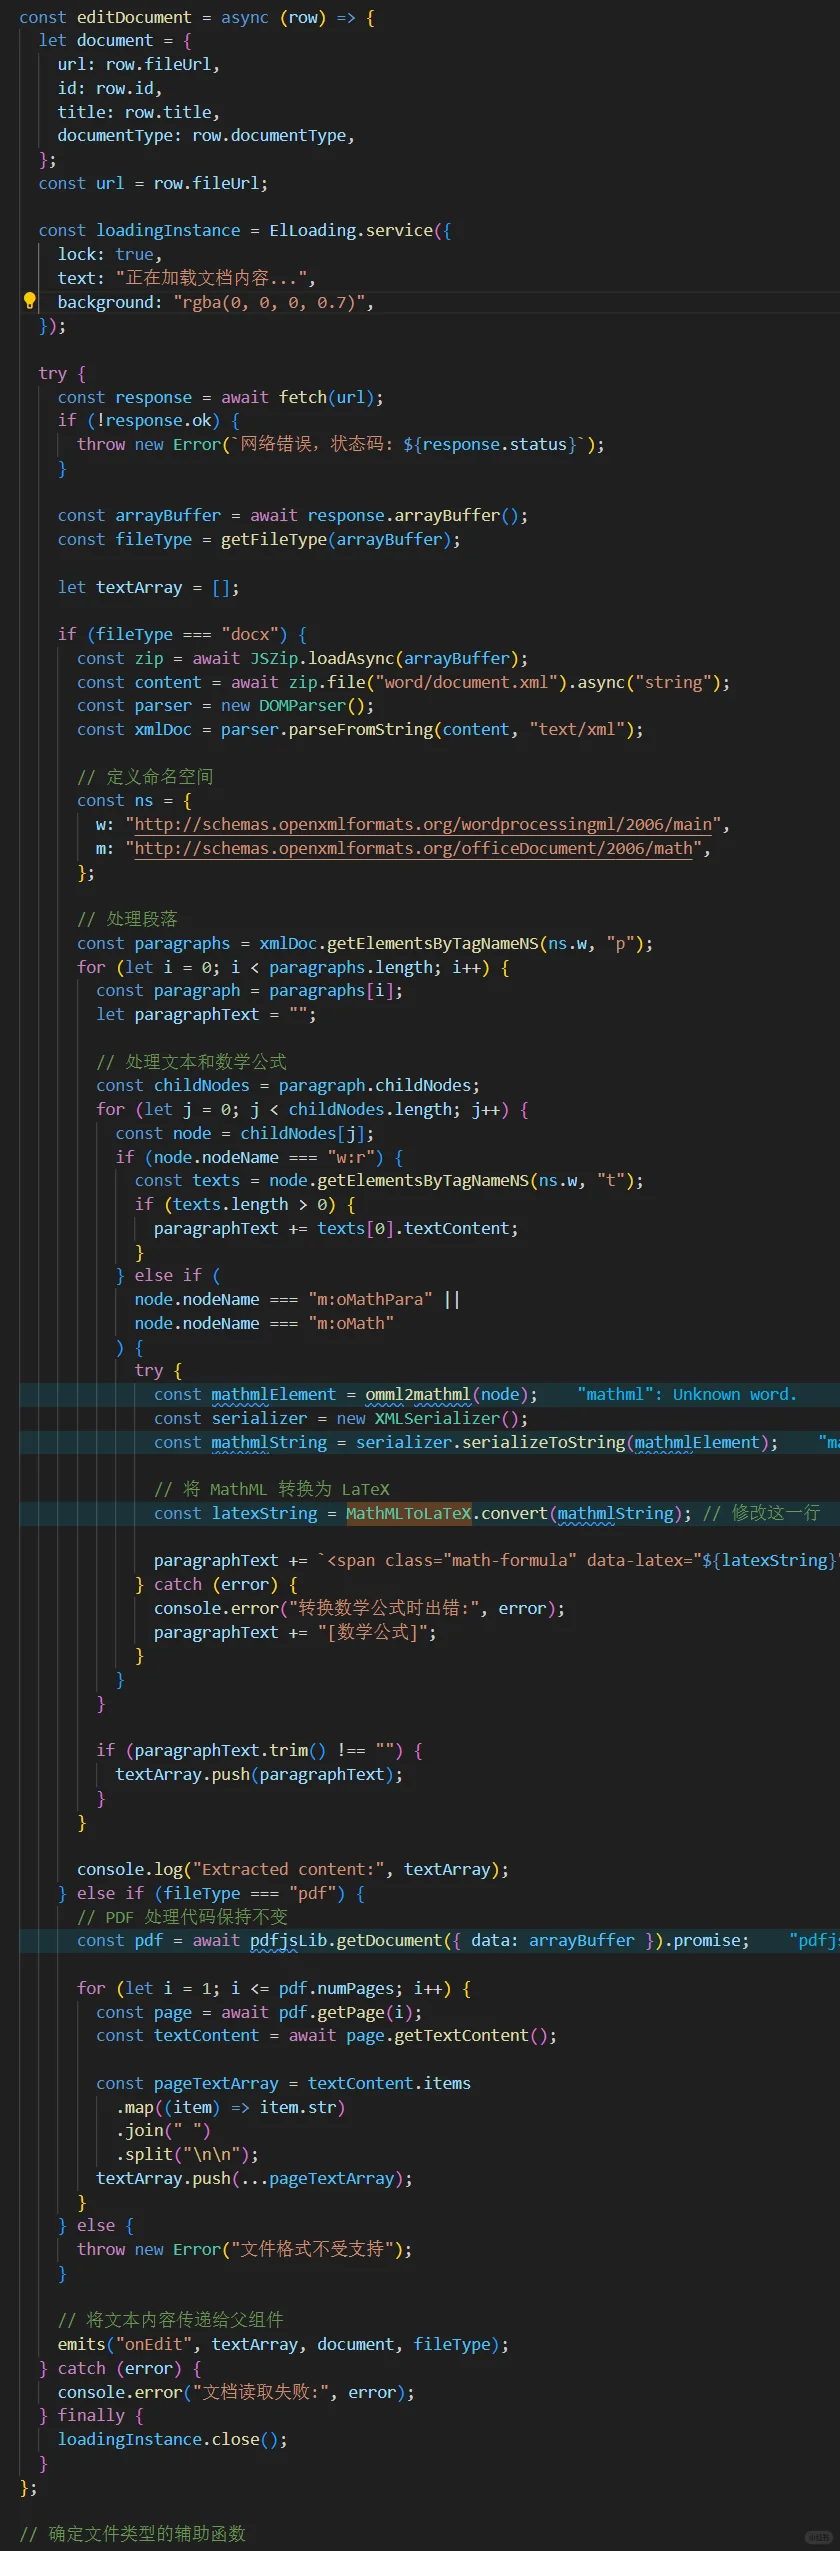Click textArray.push(paragraphText) statement
This screenshot has width=840, height=2551.
click(259, 1775)
